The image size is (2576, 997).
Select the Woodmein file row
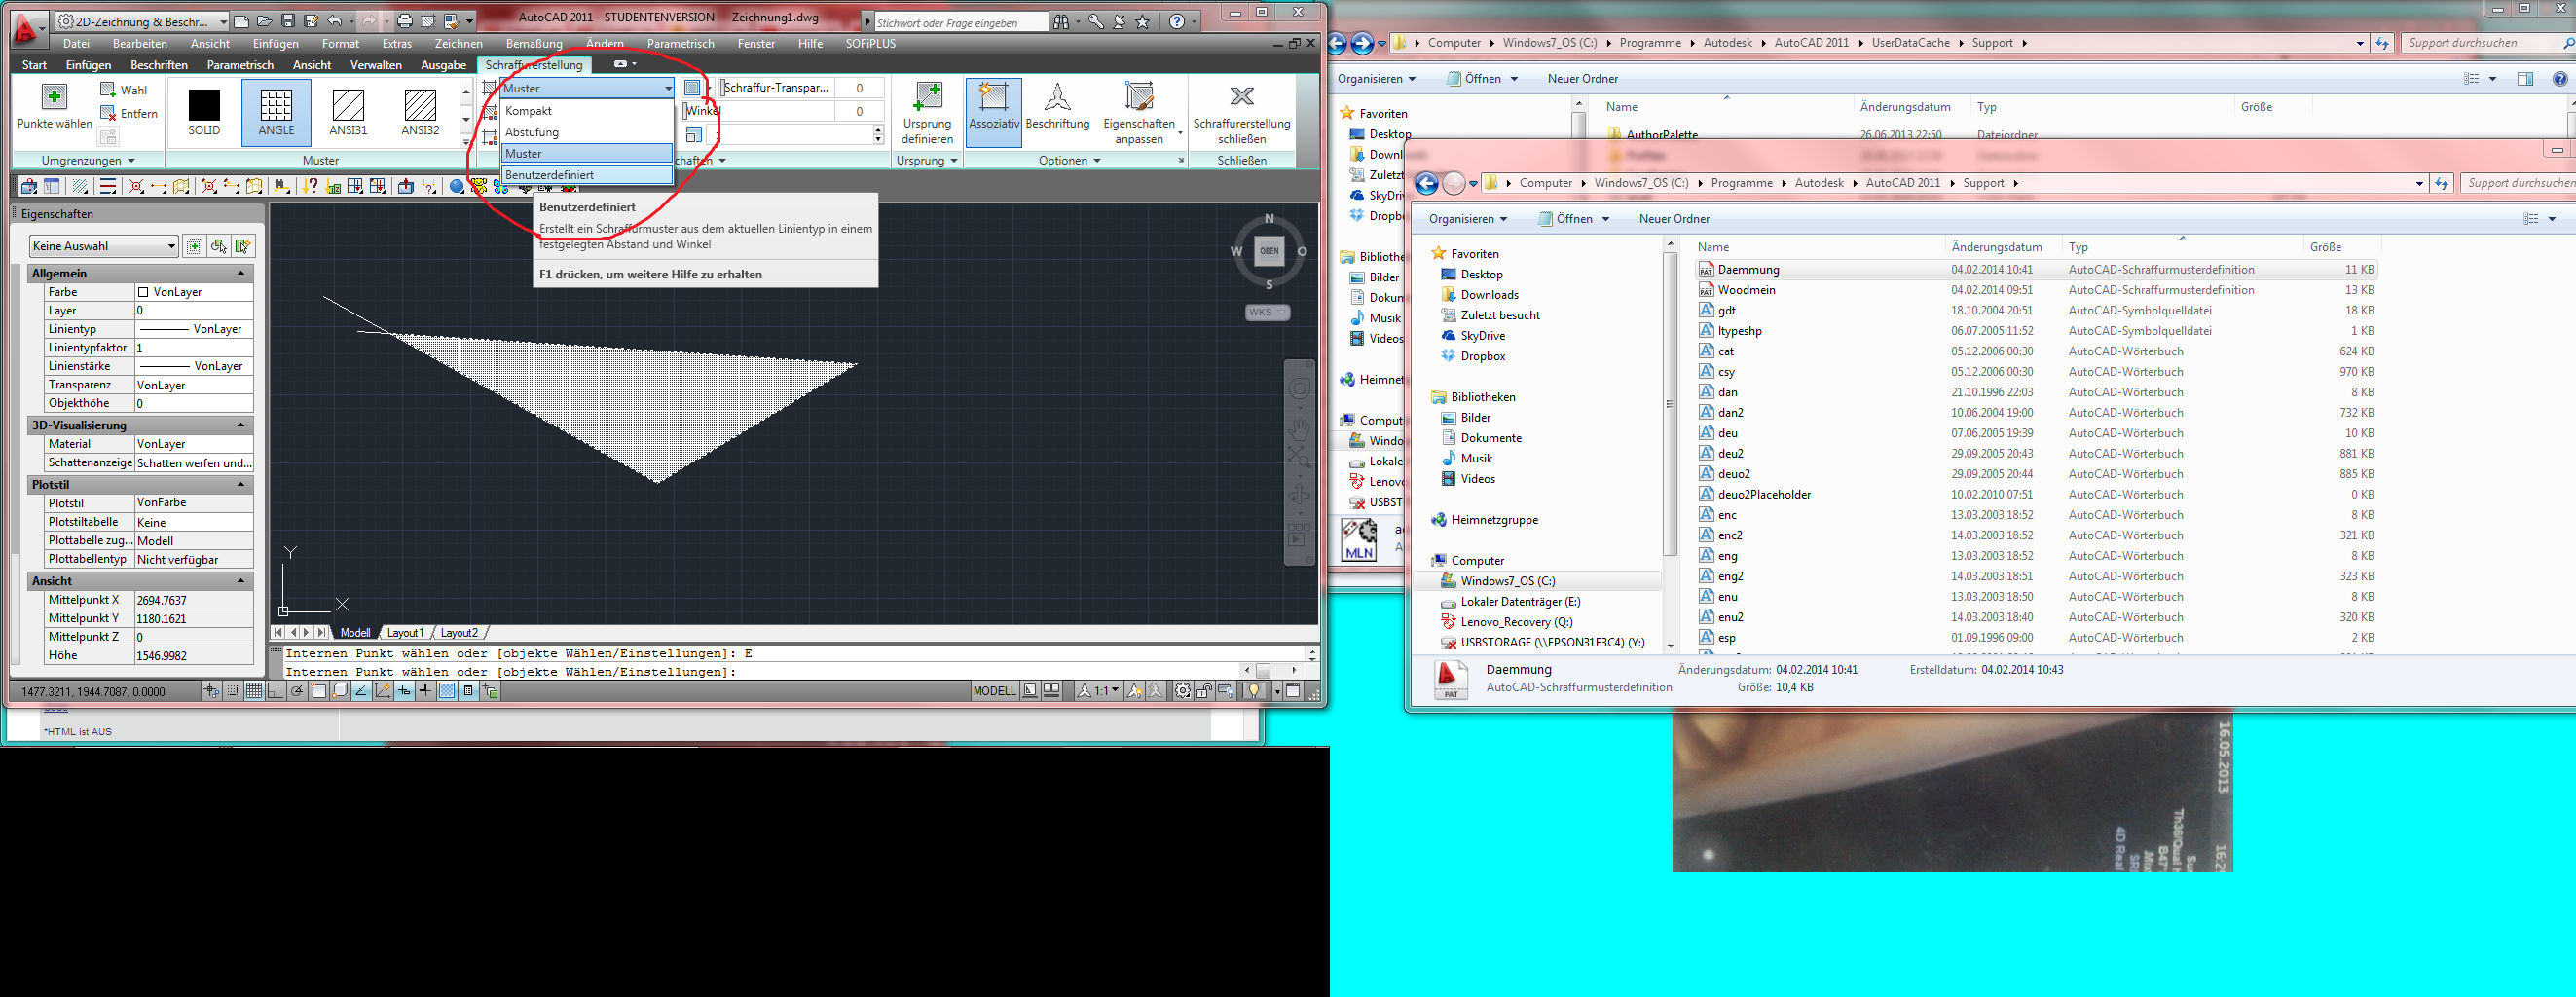pyautogui.click(x=2035, y=290)
